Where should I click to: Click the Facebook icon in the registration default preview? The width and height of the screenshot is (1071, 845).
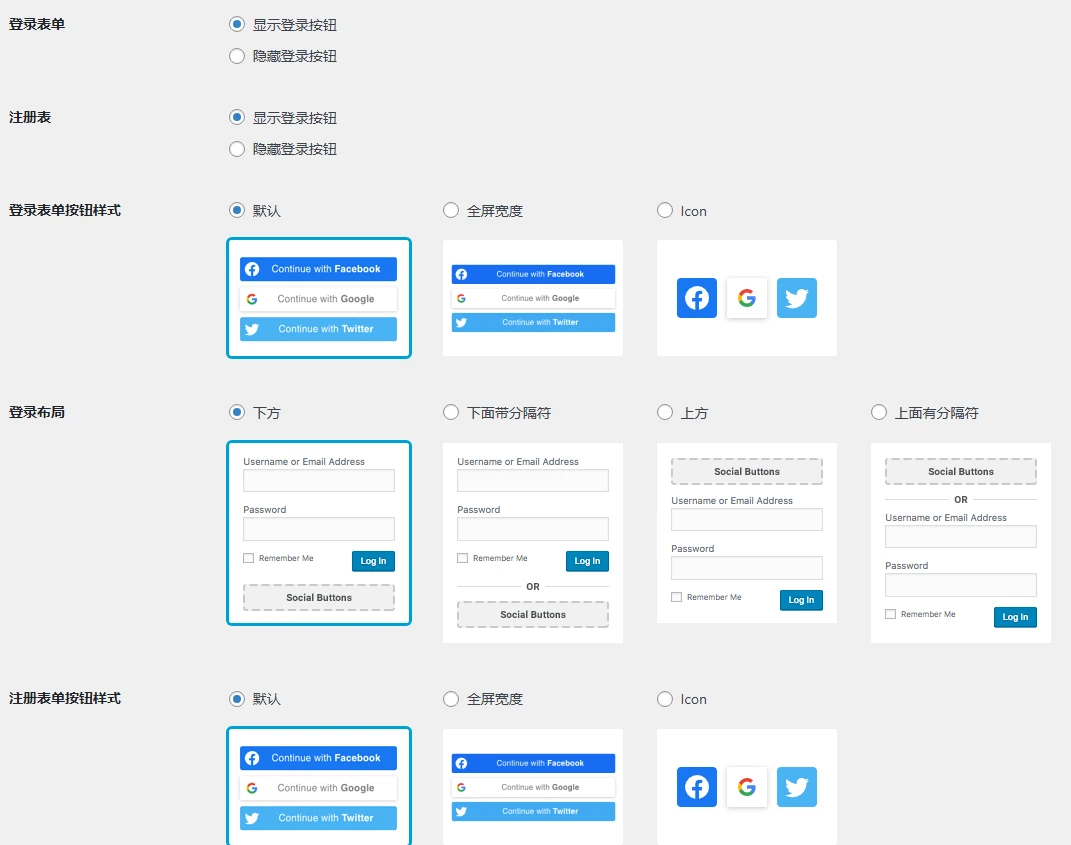coord(253,758)
